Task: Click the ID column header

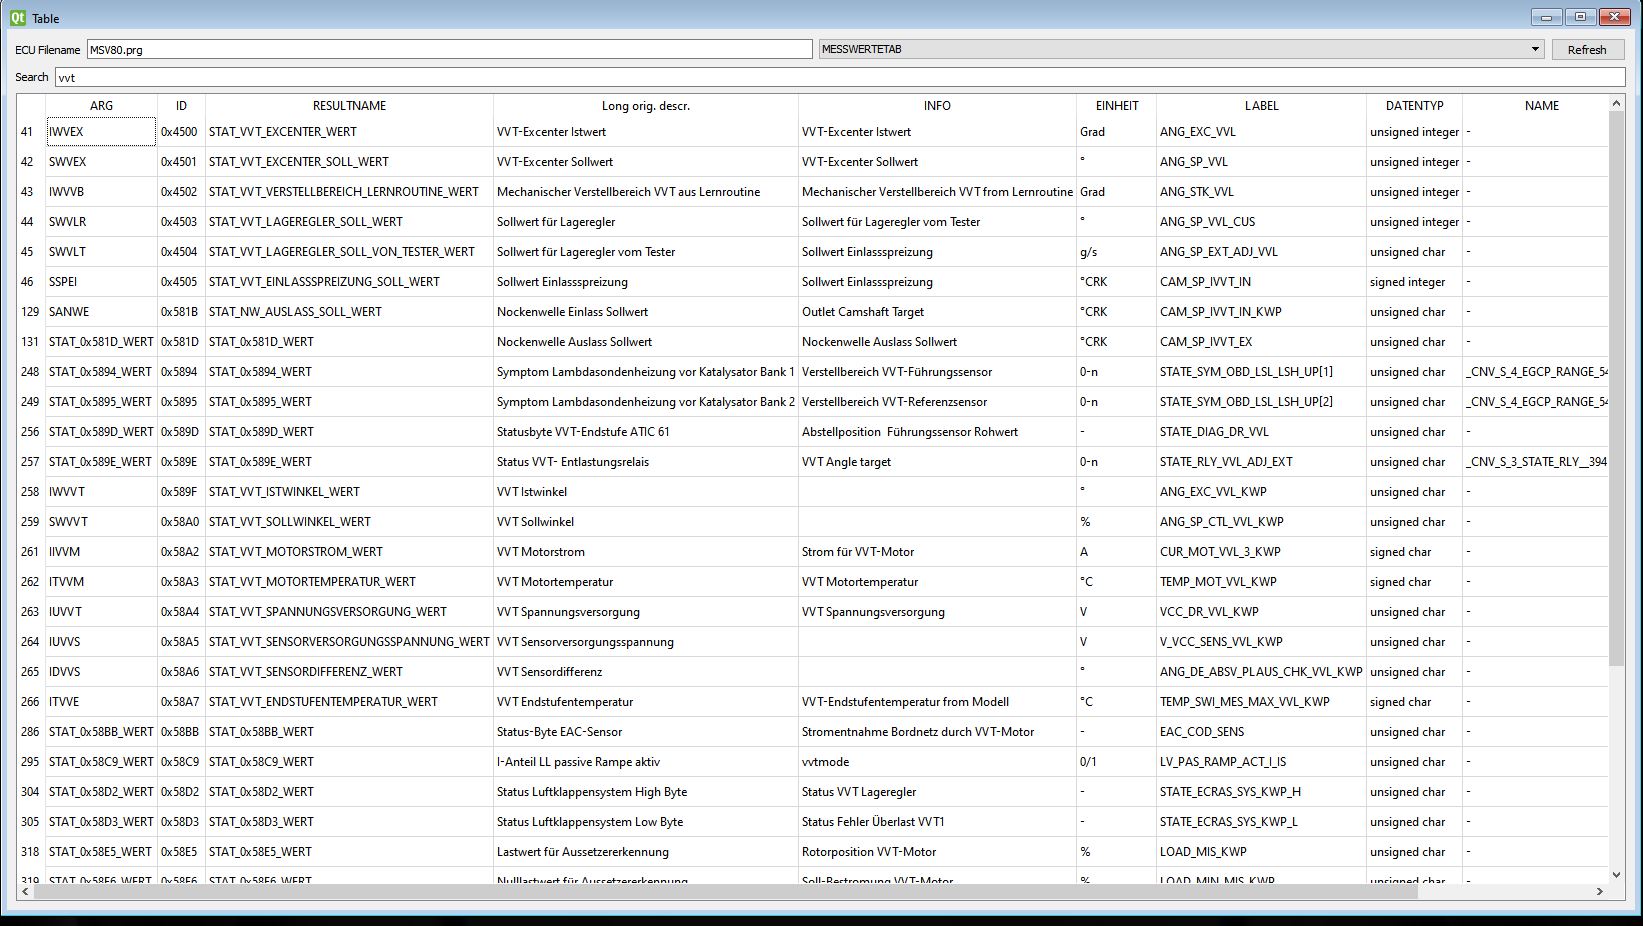Action: [181, 105]
